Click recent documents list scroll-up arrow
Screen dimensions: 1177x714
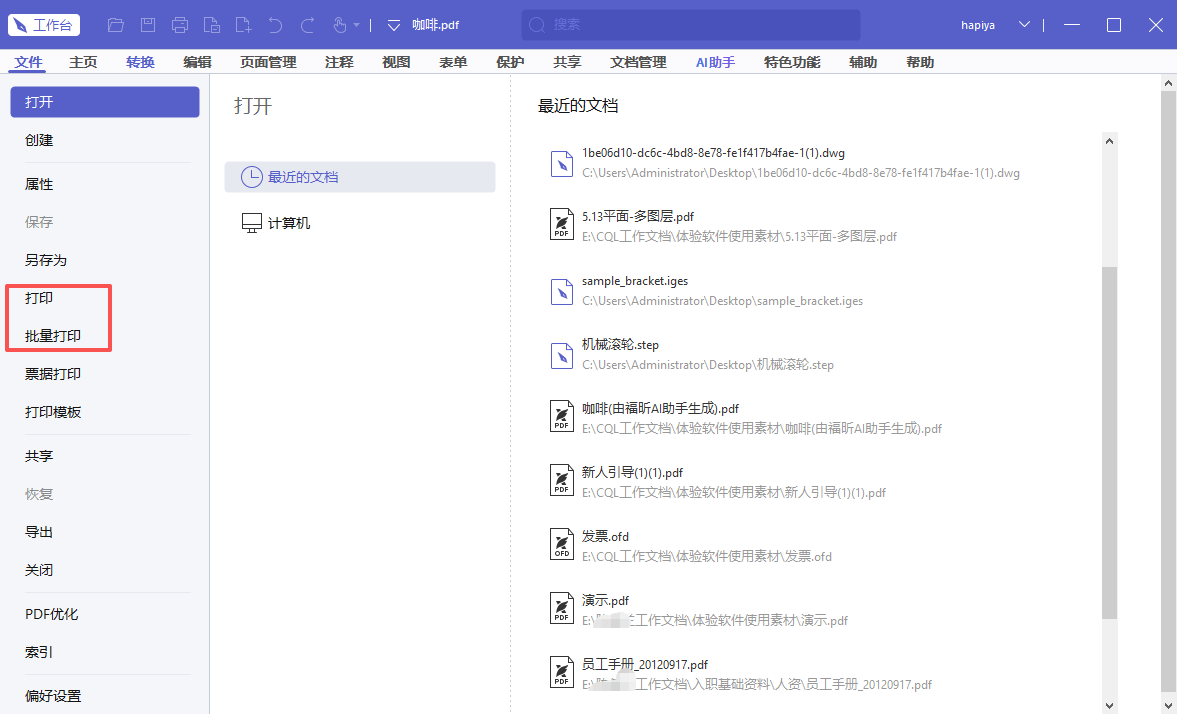point(1109,141)
